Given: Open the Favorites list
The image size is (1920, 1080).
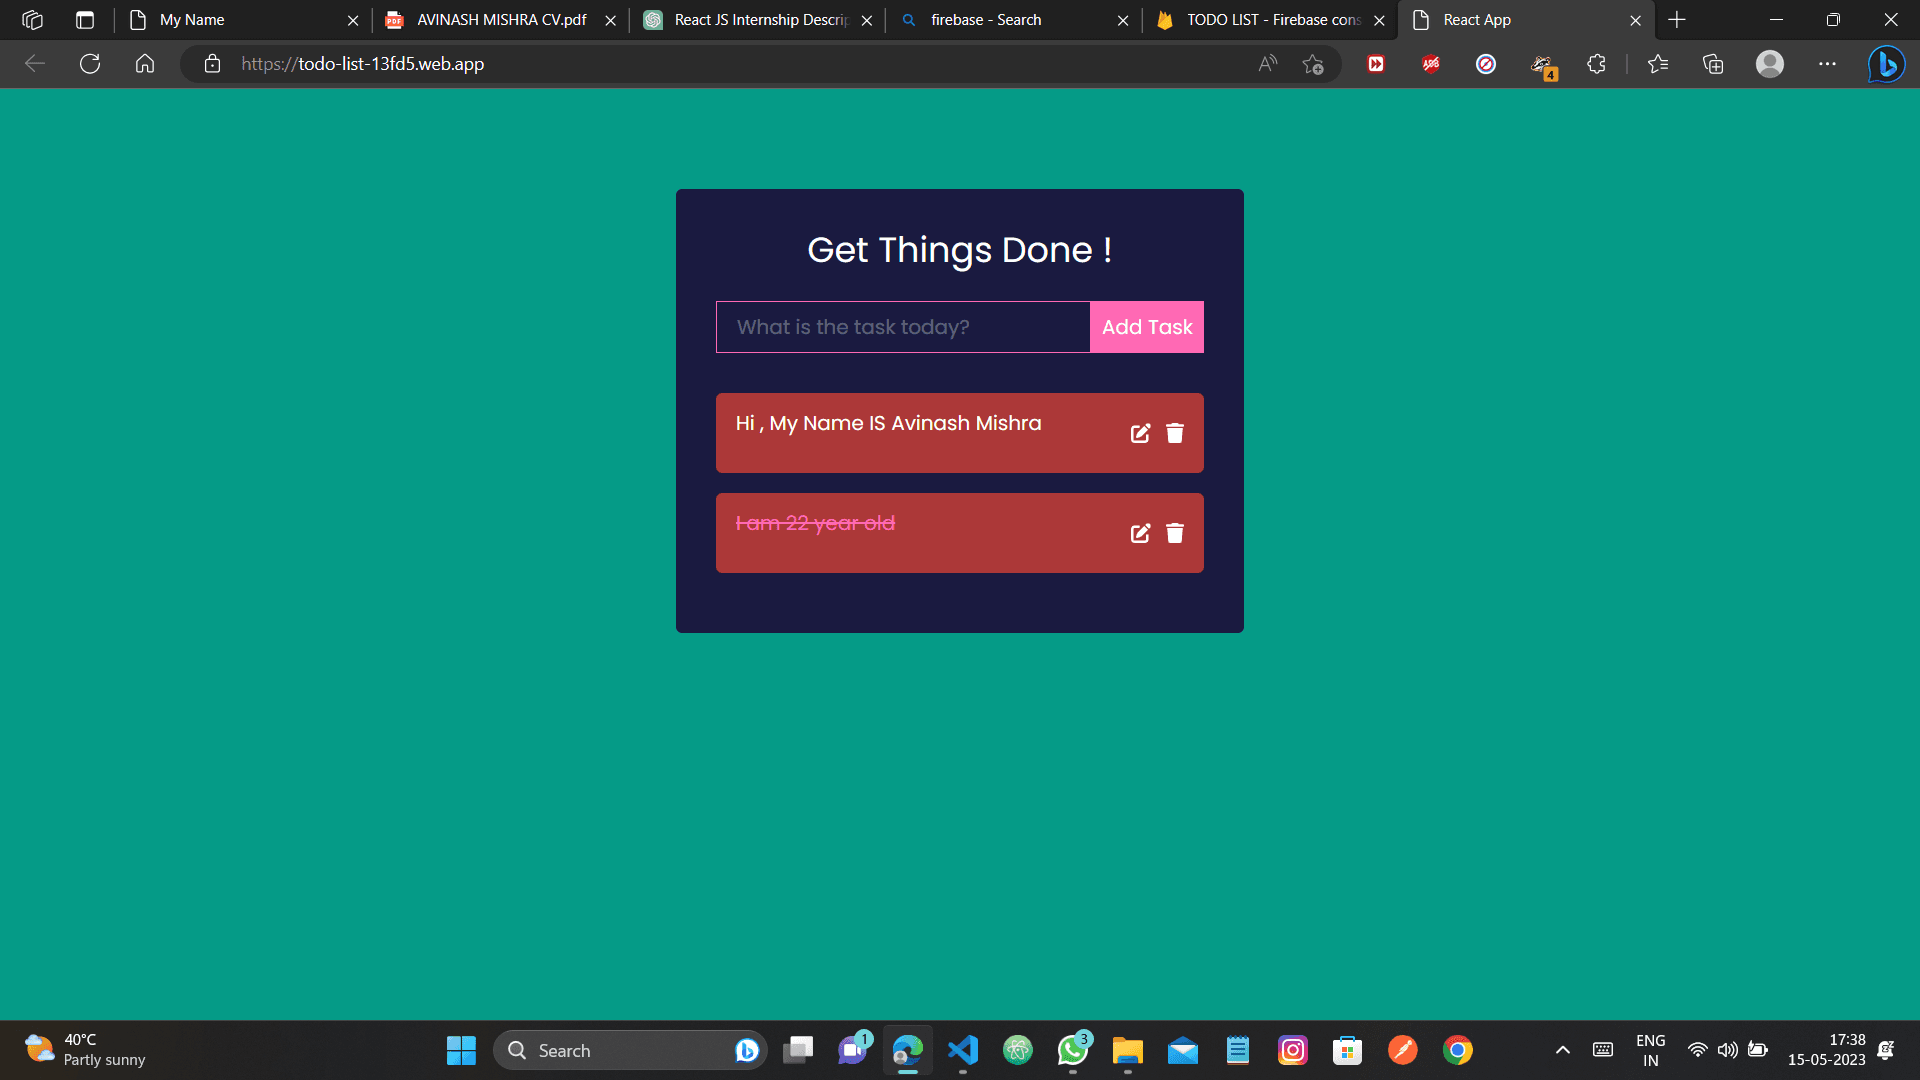Looking at the screenshot, I should [x=1658, y=64].
